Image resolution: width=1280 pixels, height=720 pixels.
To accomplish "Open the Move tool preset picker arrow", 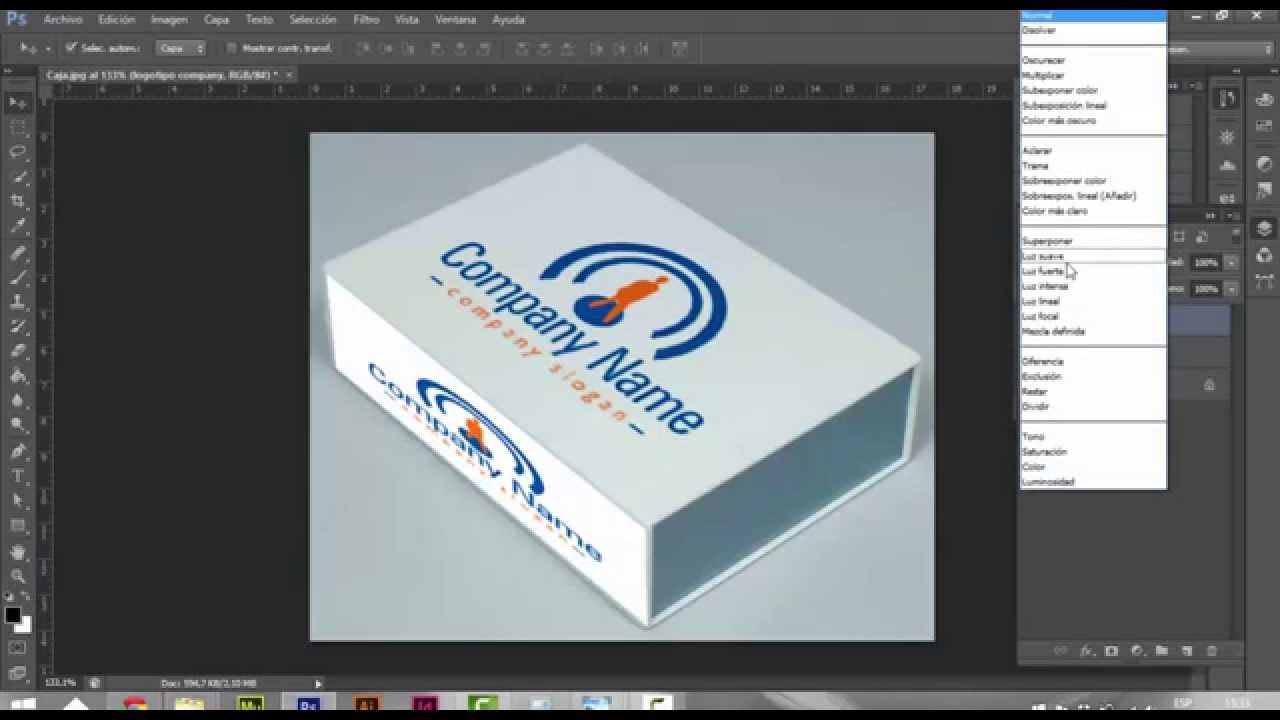I will [x=47, y=48].
